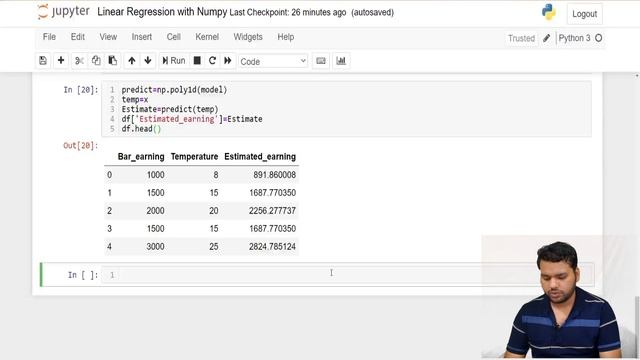
Task: Click the predict=np.poly1d(model) code line
Action: [174, 90]
